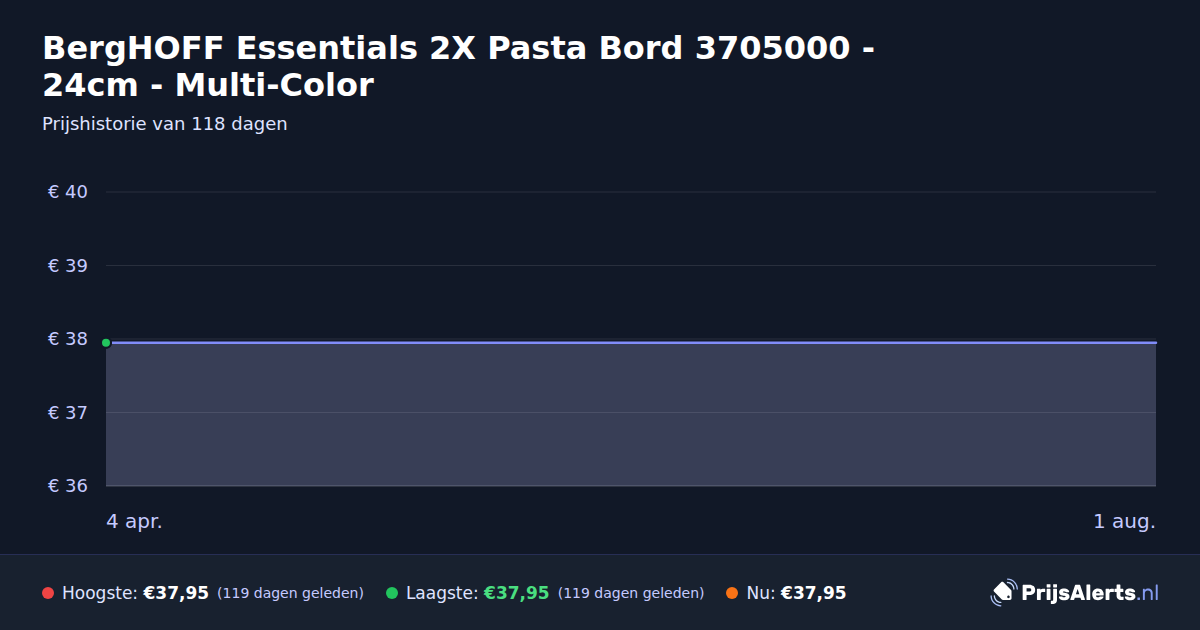Click the € 39 axis label
The width and height of the screenshot is (1200, 630).
68,266
